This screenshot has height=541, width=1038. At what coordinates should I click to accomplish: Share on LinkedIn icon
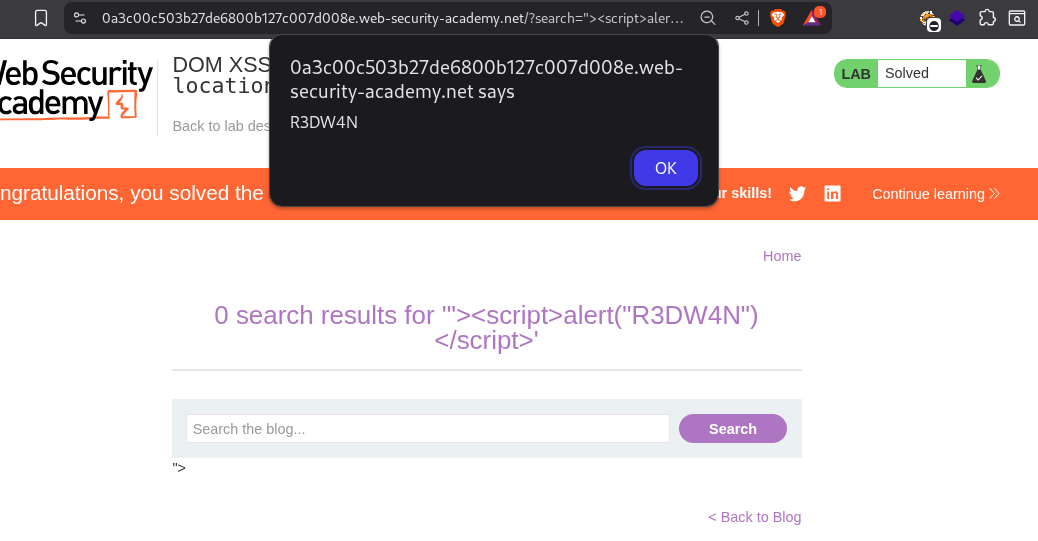pos(832,194)
